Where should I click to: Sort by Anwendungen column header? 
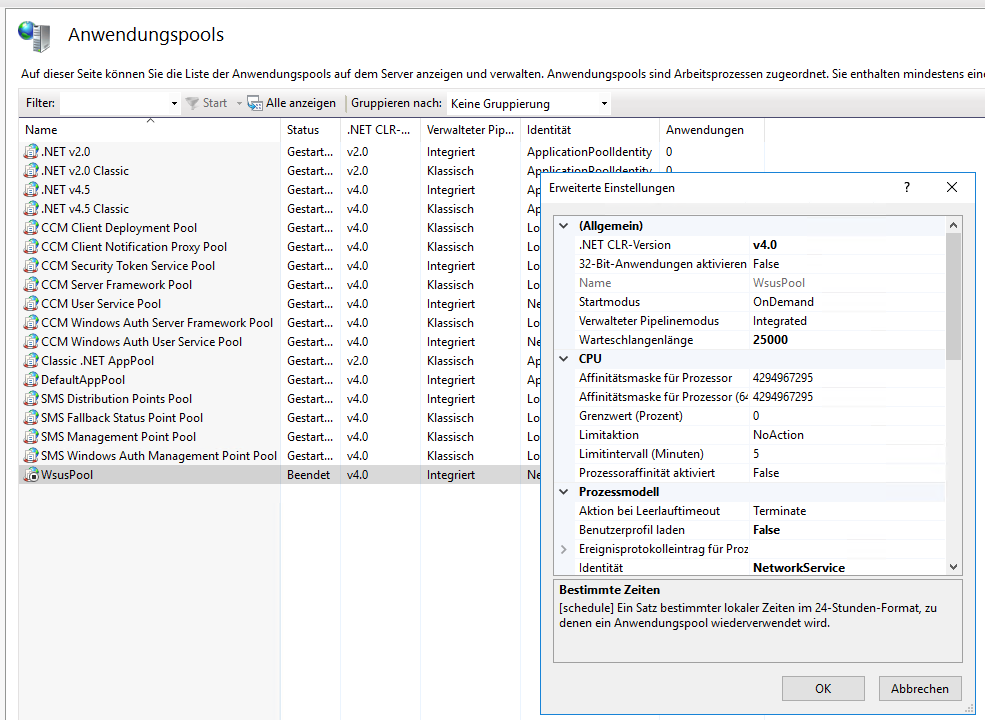tap(712, 129)
